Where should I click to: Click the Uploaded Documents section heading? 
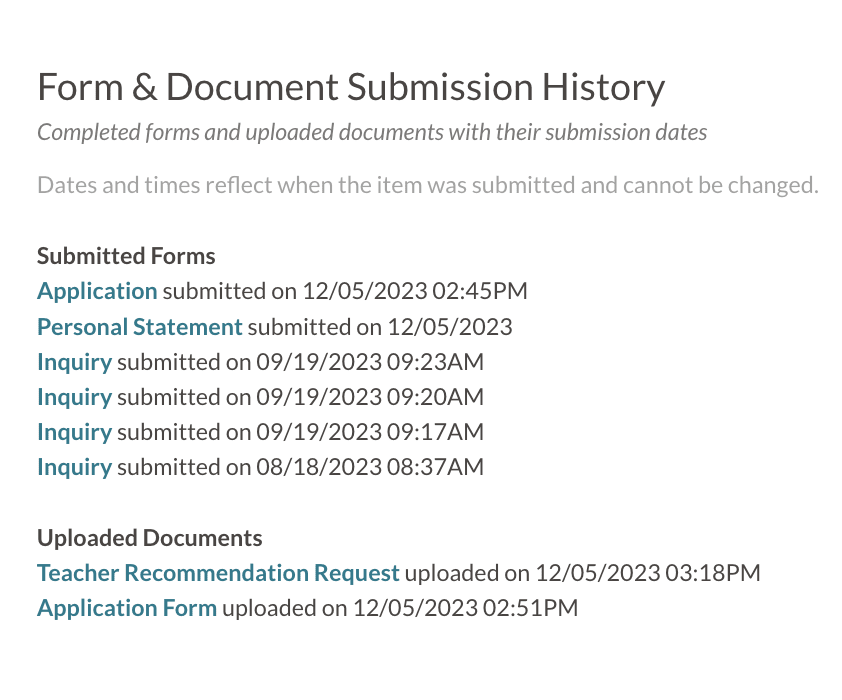click(x=150, y=538)
